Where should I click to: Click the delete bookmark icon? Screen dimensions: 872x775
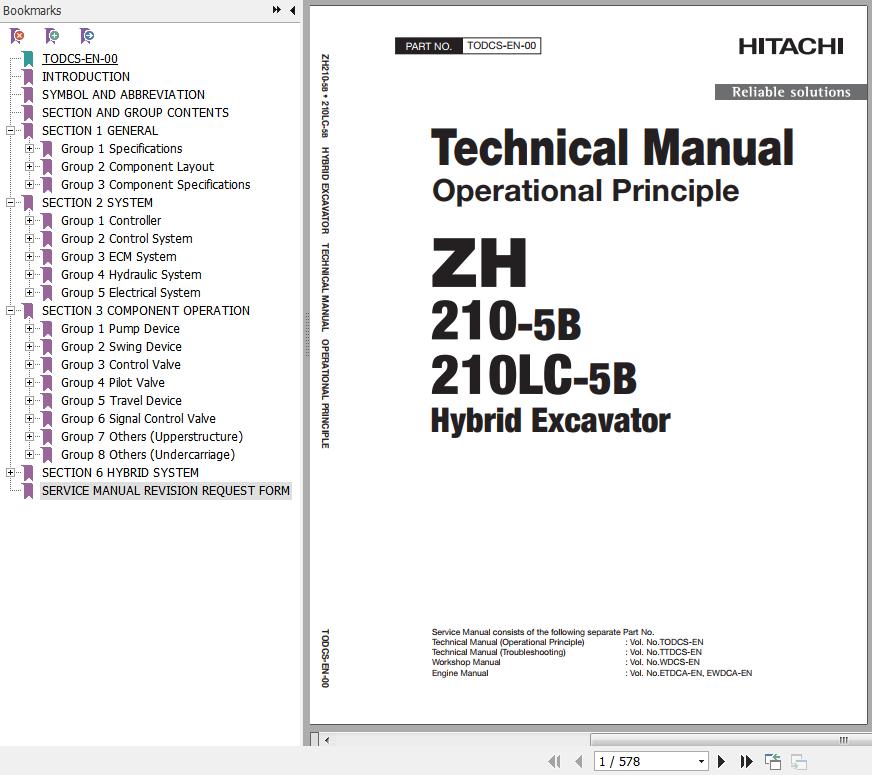[17, 36]
